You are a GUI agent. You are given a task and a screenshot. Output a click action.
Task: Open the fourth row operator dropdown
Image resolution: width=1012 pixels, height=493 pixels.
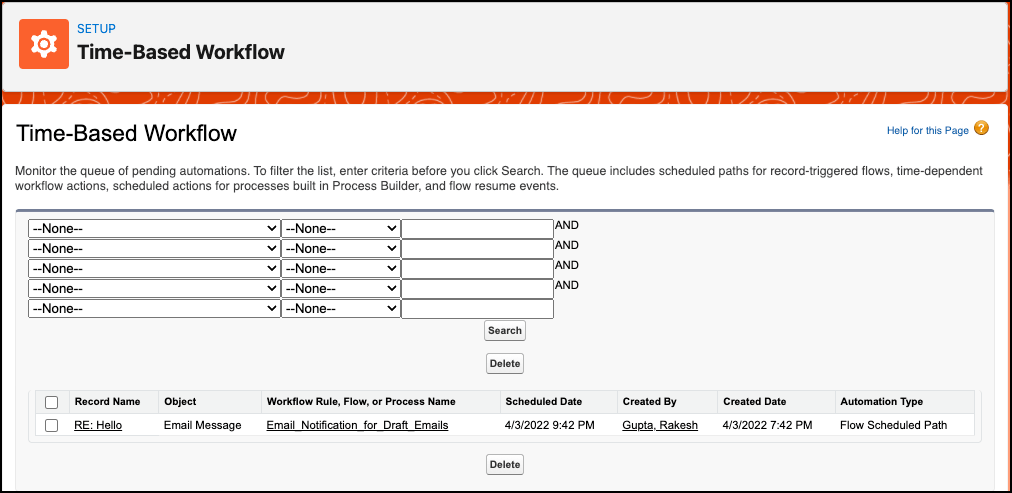click(341, 288)
